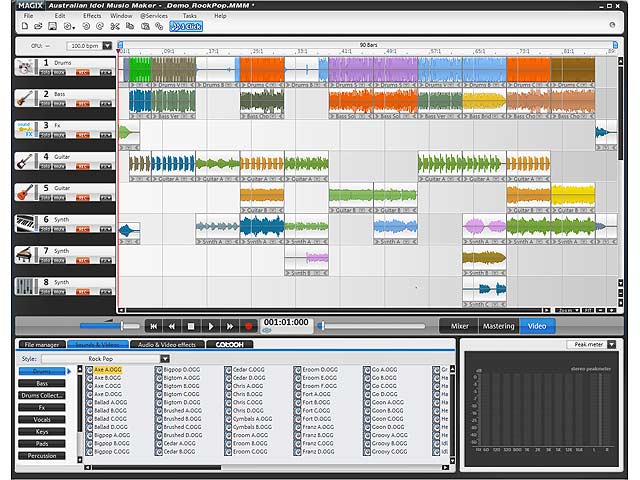Viewport: 640px width, 480px height.
Task: Open the Mastering panel
Action: tap(498, 326)
